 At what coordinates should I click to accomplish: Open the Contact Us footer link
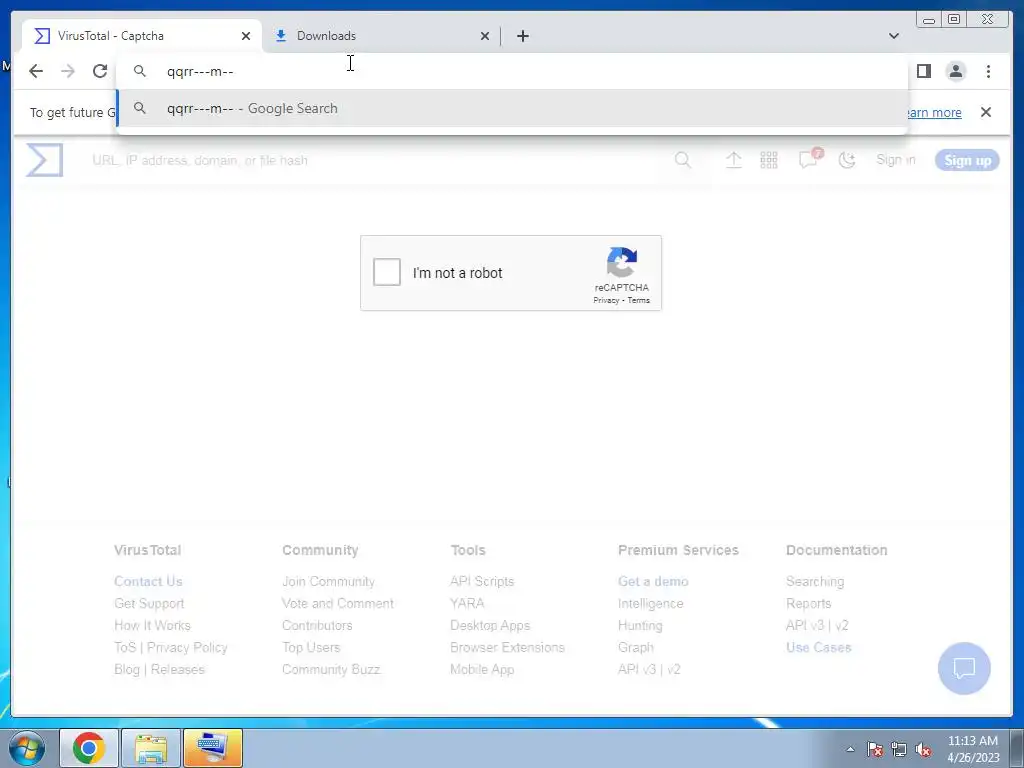point(148,581)
